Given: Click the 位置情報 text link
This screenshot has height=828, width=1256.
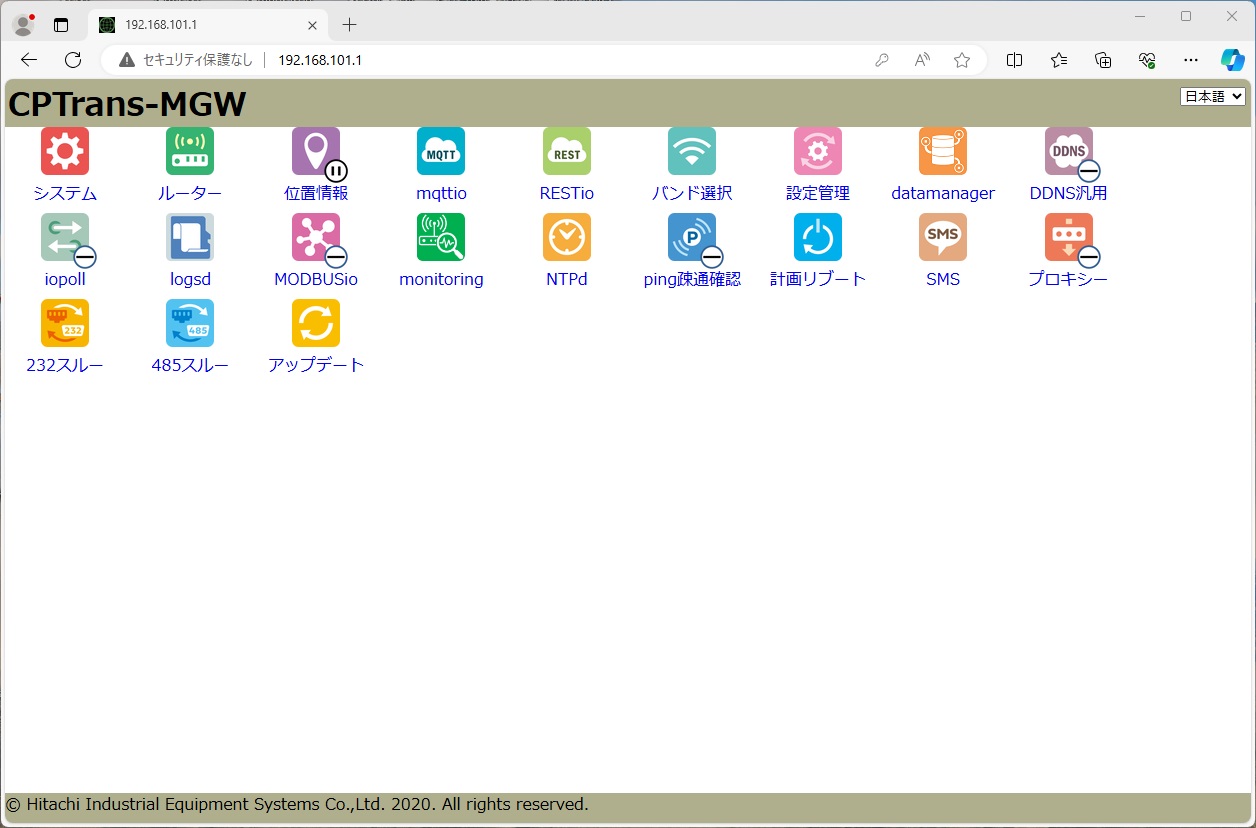Looking at the screenshot, I should click(316, 193).
